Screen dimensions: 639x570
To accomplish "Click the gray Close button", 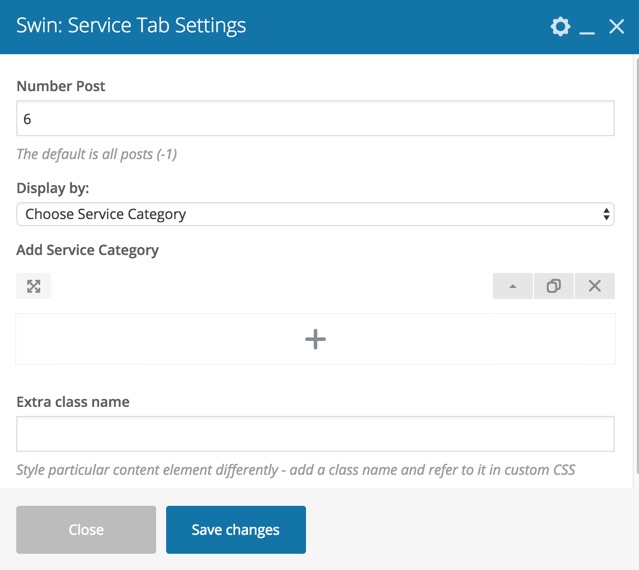I will click(86, 530).
